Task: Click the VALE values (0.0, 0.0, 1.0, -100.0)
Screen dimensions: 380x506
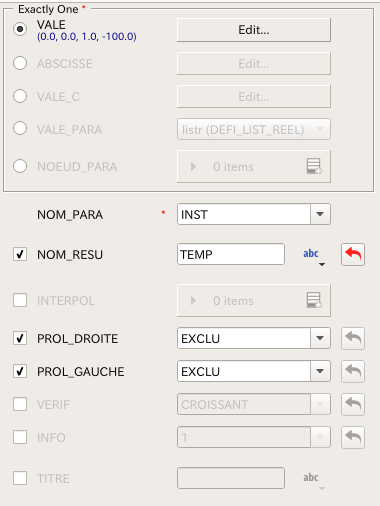Action: (x=87, y=36)
